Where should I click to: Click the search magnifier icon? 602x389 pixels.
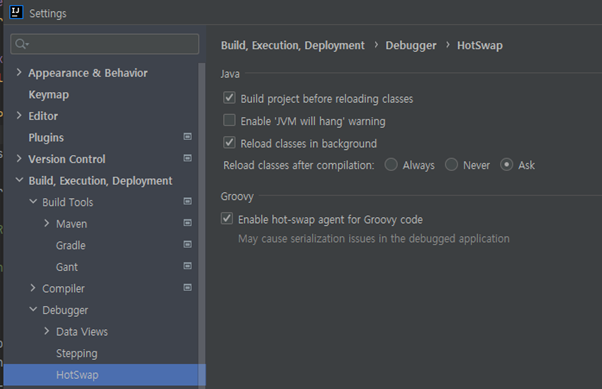(x=22, y=44)
